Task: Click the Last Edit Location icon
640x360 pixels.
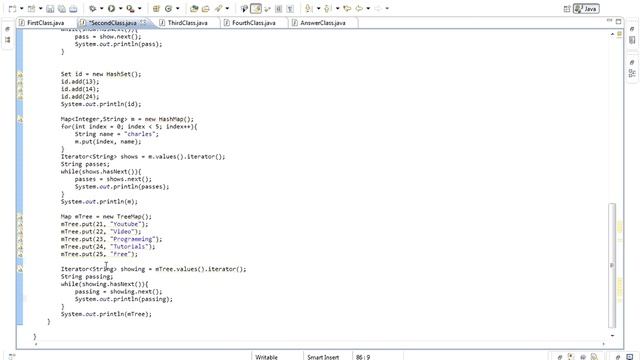Action: tap(347, 9)
